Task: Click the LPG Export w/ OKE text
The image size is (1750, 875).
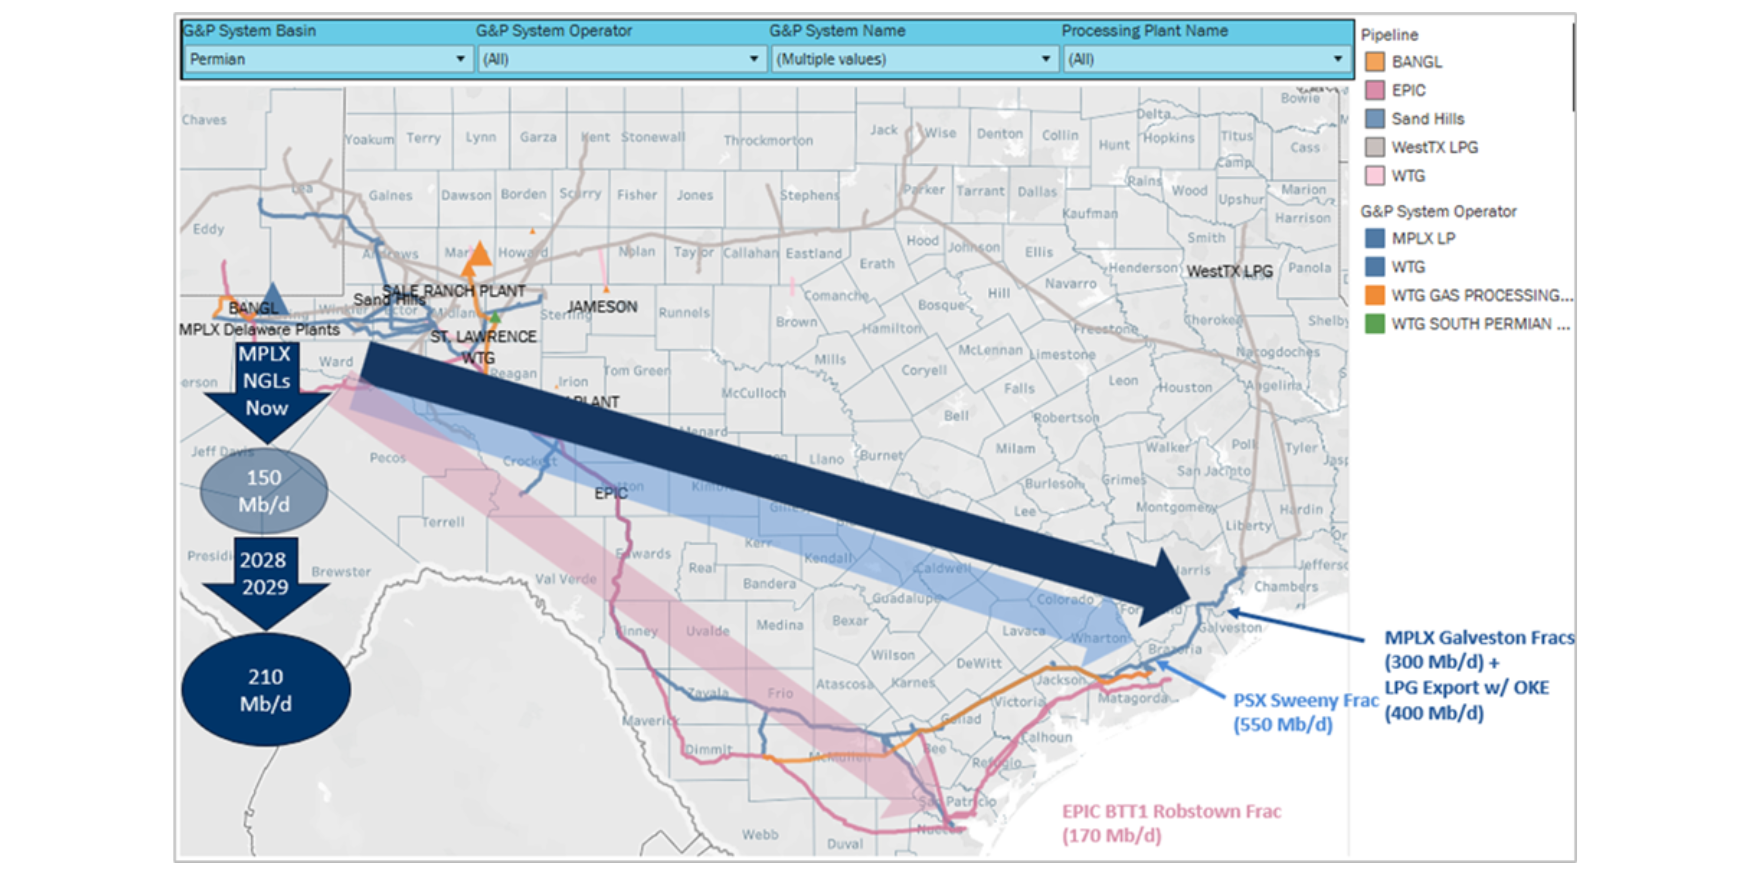Action: tap(1466, 688)
